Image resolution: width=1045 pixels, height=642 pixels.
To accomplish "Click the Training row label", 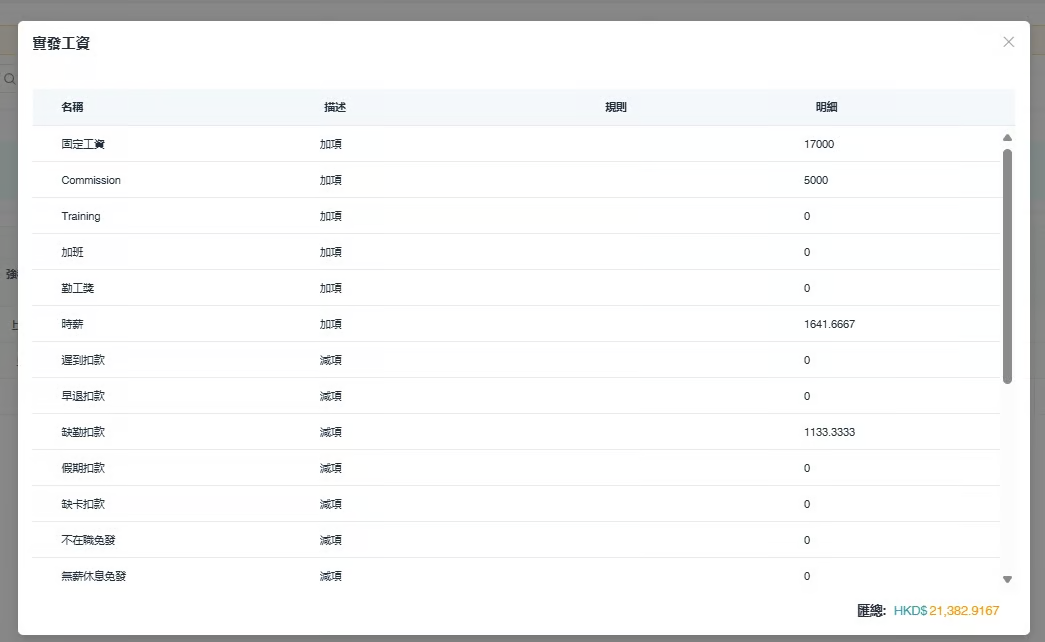I will (x=81, y=216).
